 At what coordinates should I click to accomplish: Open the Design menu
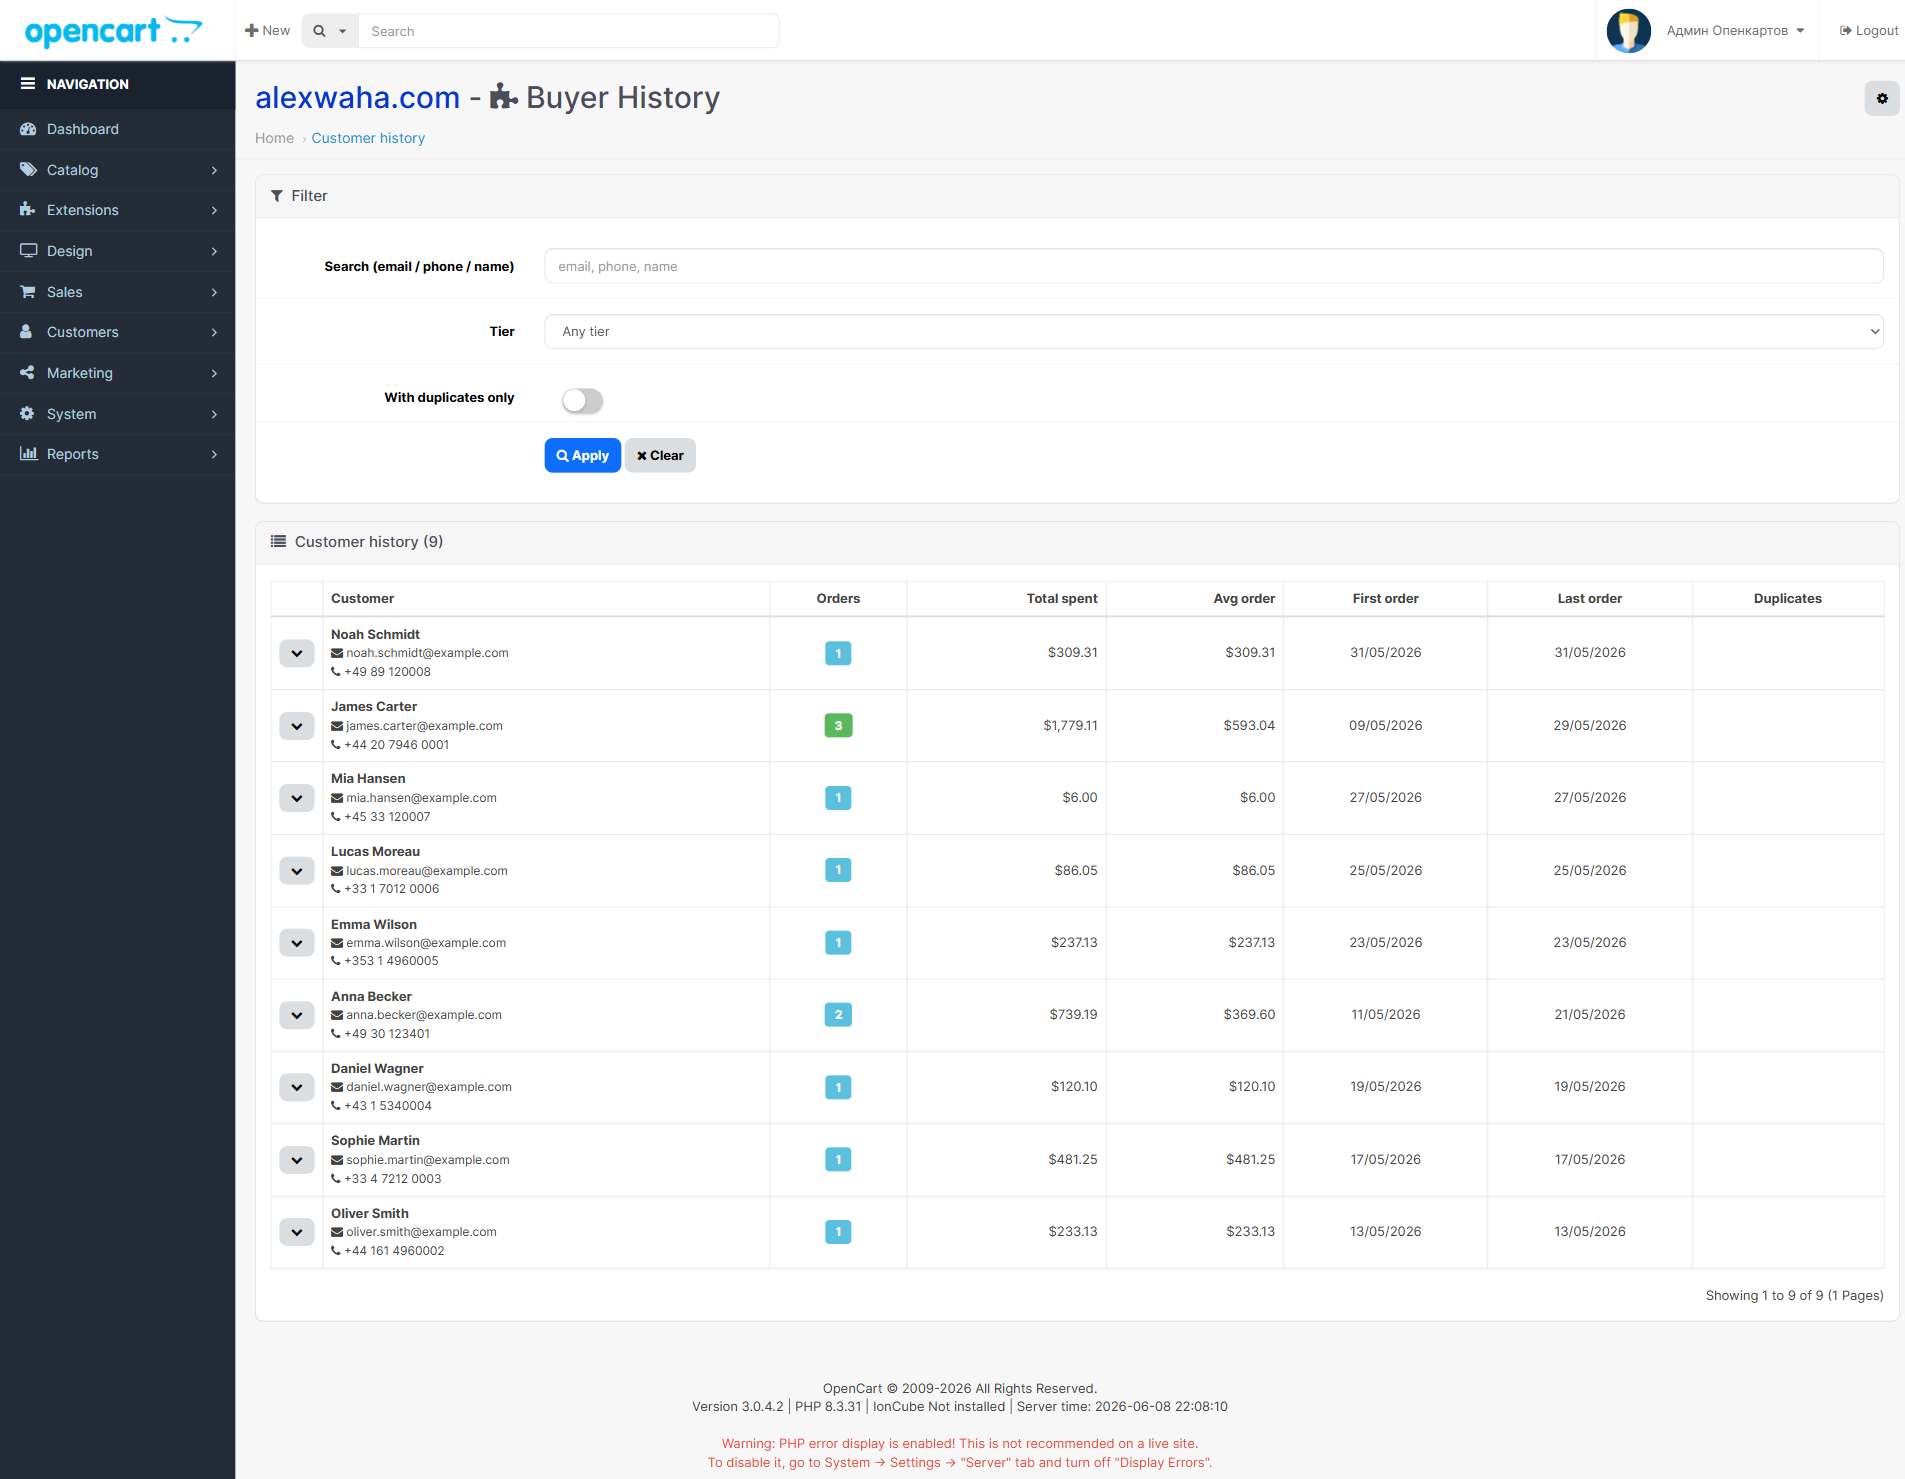coord(118,251)
